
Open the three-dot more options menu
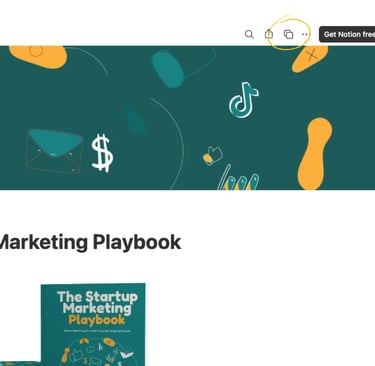305,34
